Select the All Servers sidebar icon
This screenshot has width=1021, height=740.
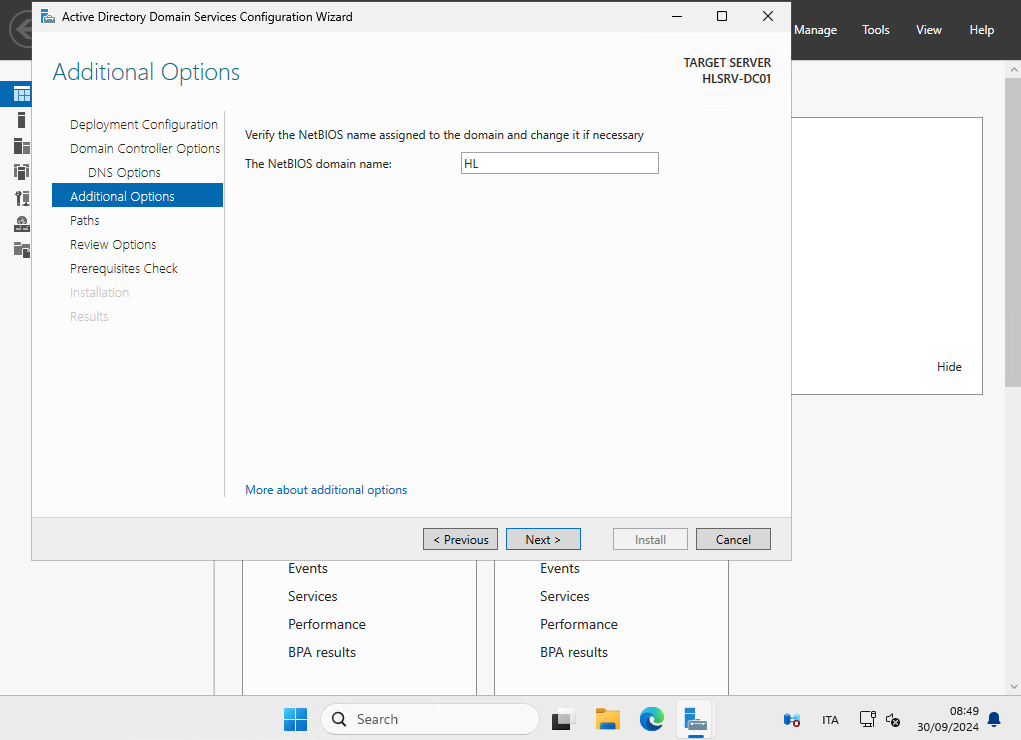coord(21,146)
